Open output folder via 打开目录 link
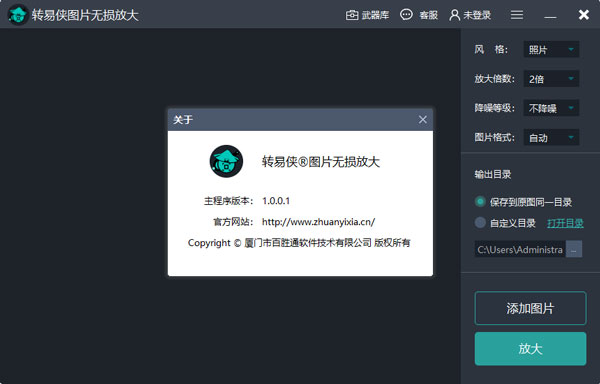Screen dimensions: 600x384 [565, 223]
